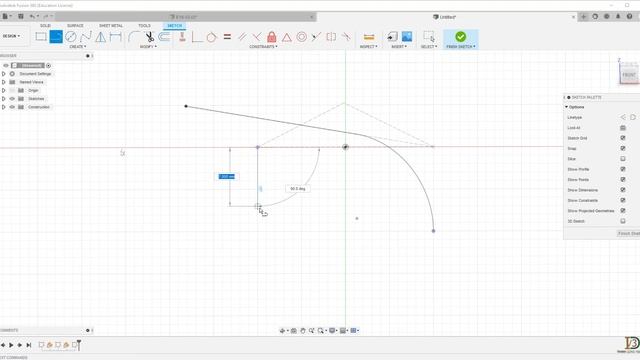Viewport: 640px width, 360px height.
Task: Select the Circle sketch tool
Action: click(71, 37)
